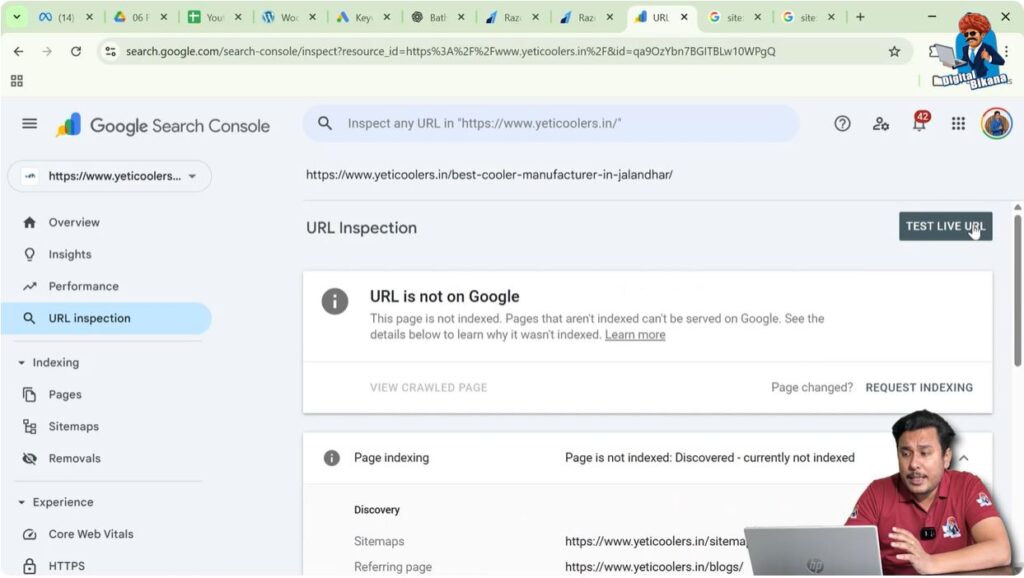
Task: Switch to the Google Sheets You tab
Action: (208, 18)
